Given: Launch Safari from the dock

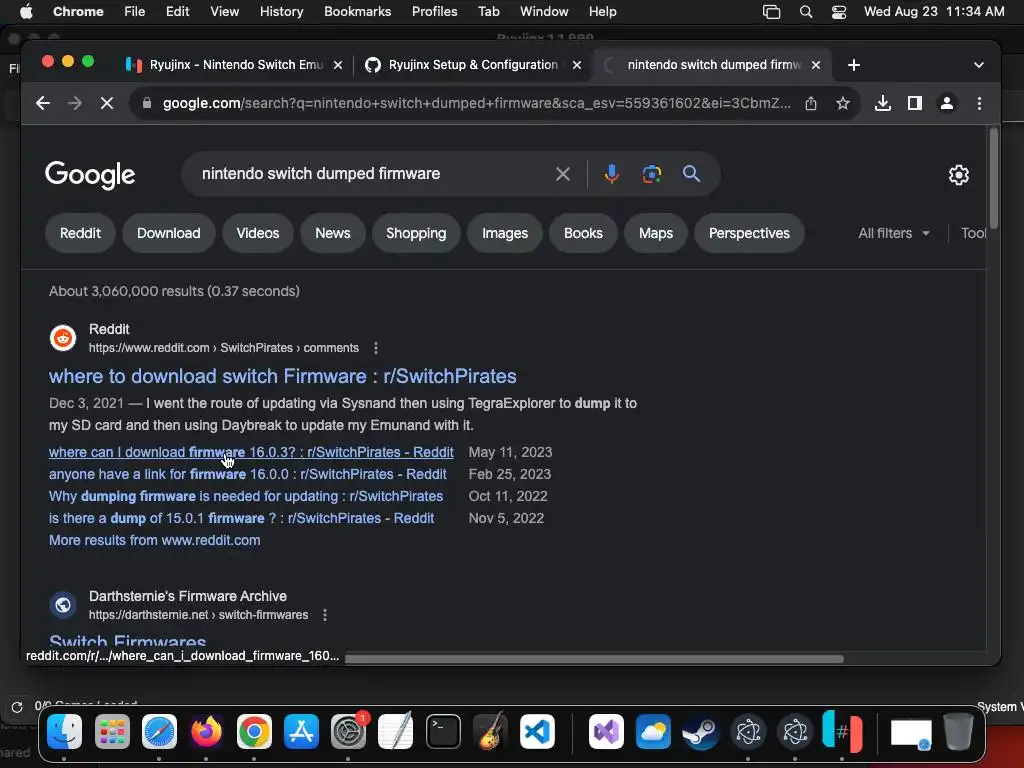Looking at the screenshot, I should tap(159, 731).
